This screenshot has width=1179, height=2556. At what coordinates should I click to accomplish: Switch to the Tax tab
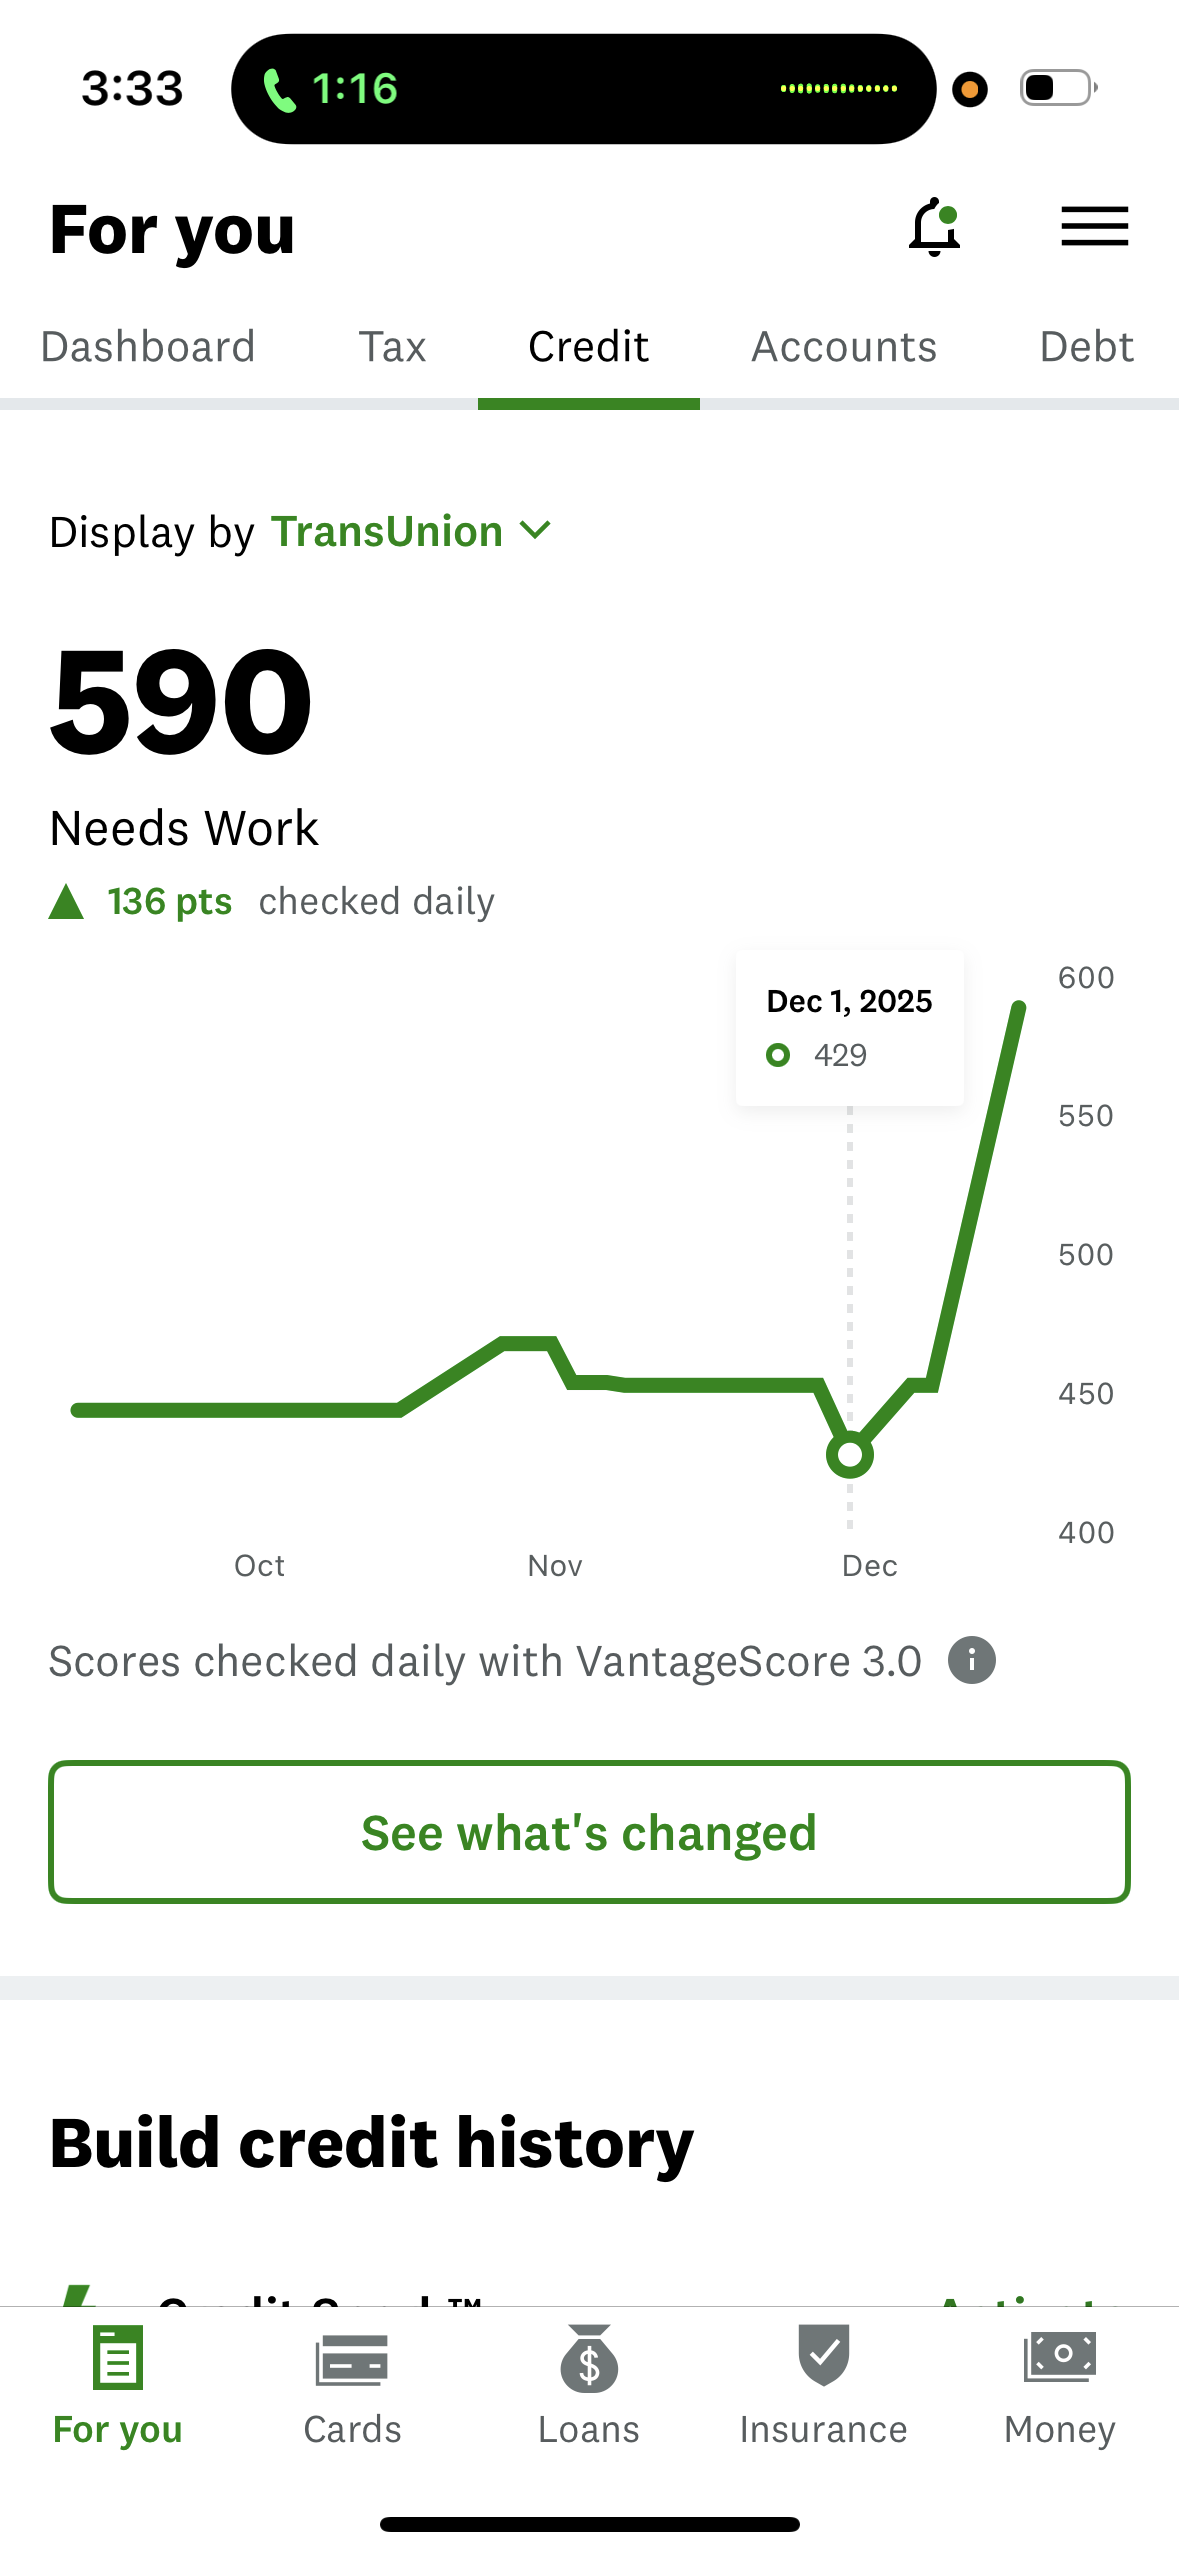(392, 347)
